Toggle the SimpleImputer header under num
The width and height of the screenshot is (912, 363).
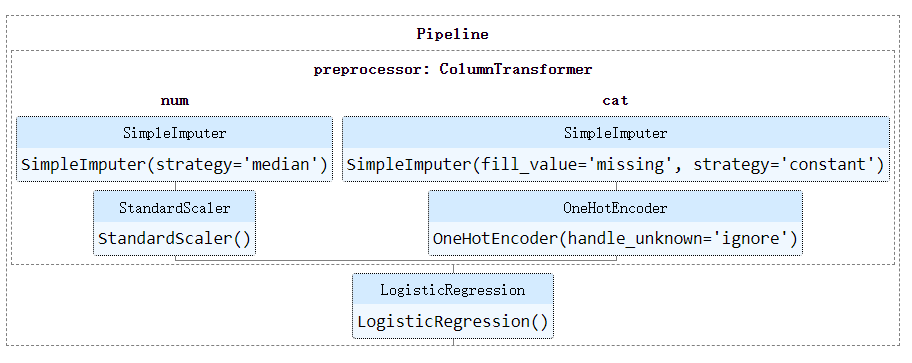click(174, 133)
